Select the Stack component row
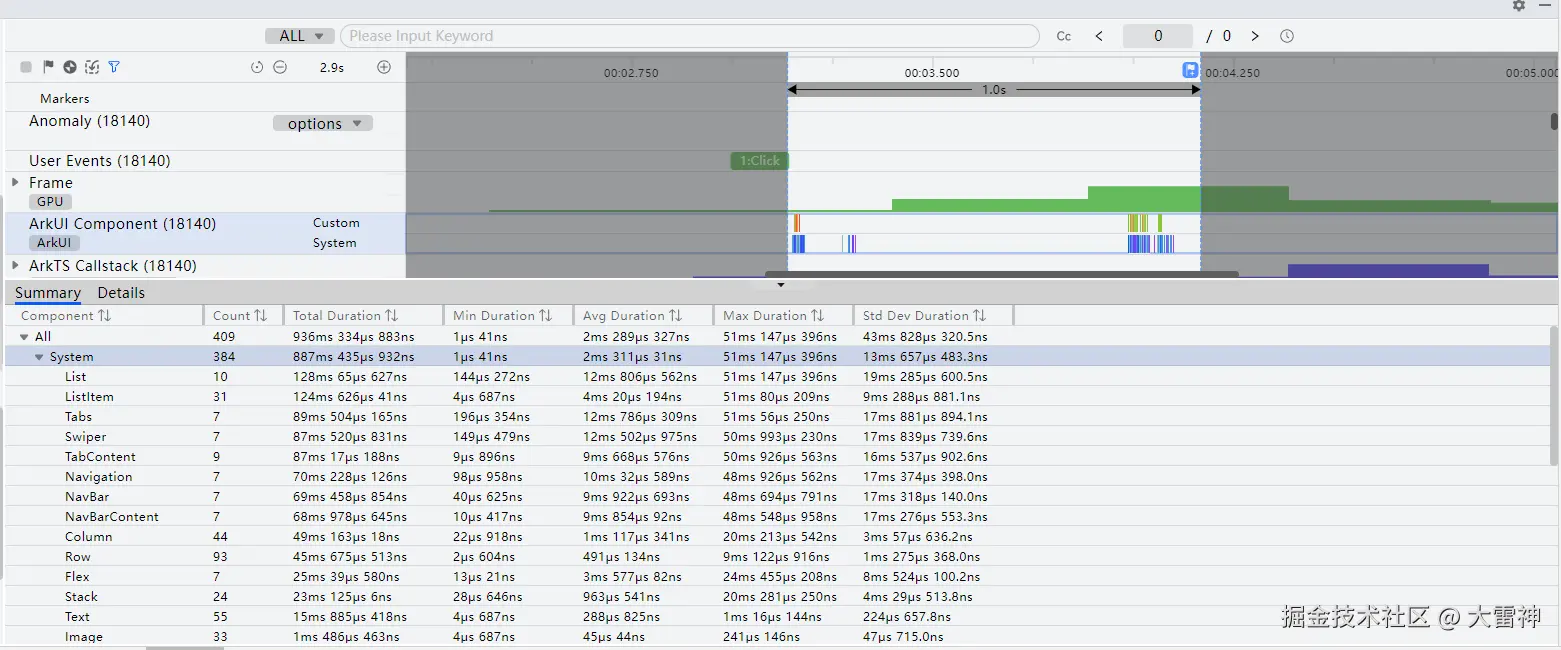 click(780, 597)
